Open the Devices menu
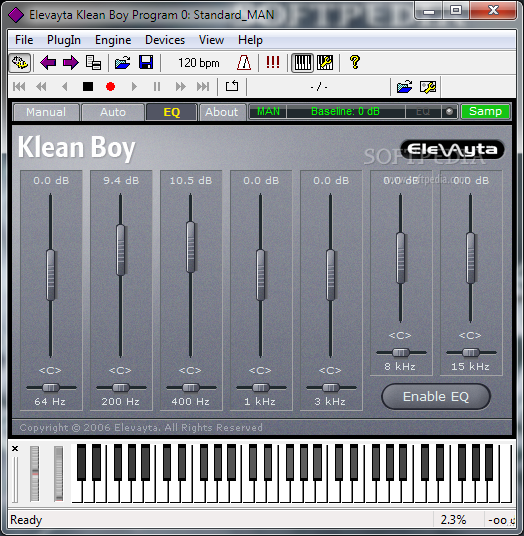The width and height of the screenshot is (524, 536). [165, 40]
